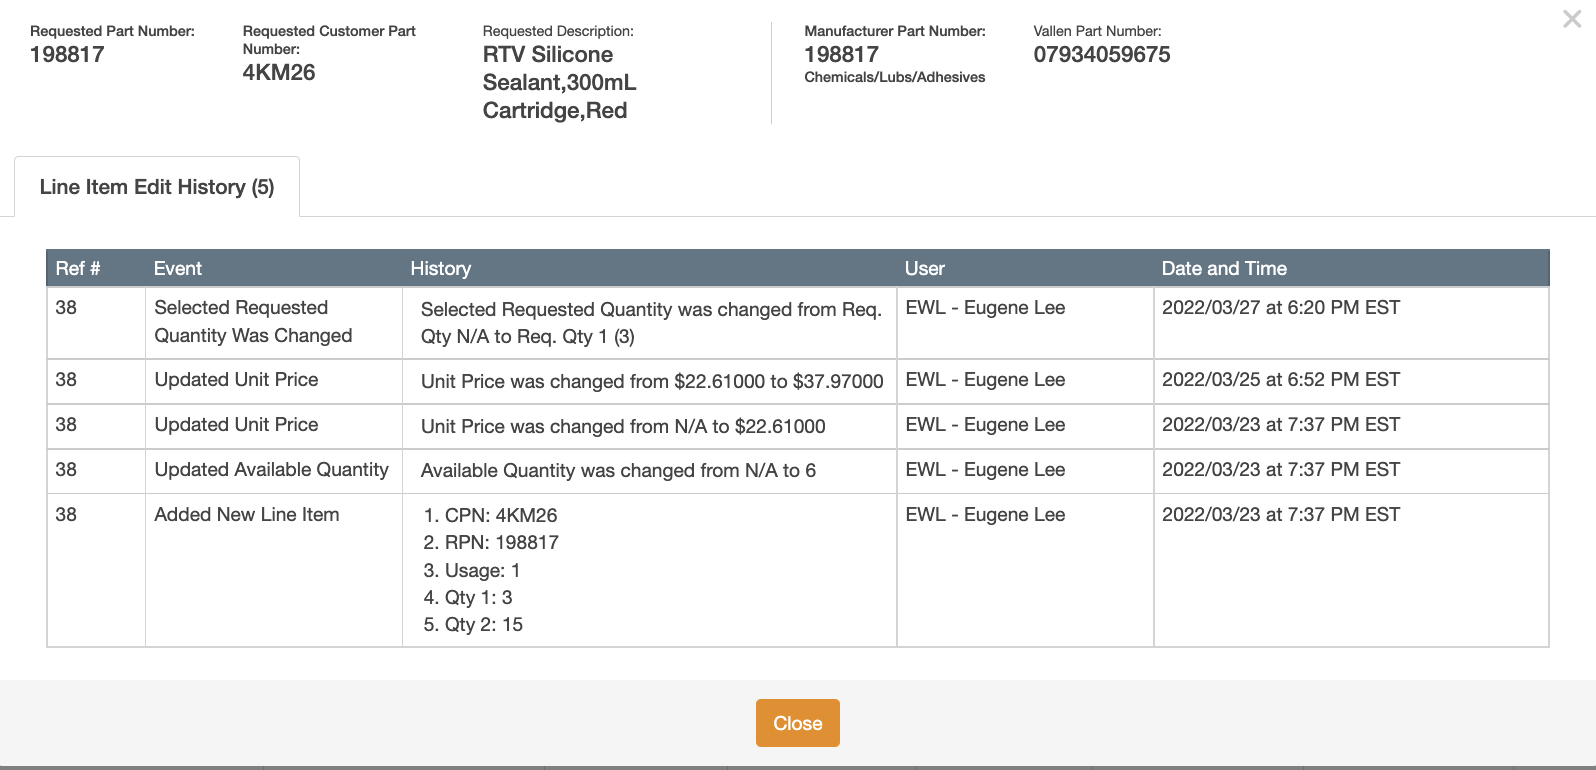The width and height of the screenshot is (1596, 770).
Task: Click the topmost Updated Unit Price event
Action: (x=236, y=380)
